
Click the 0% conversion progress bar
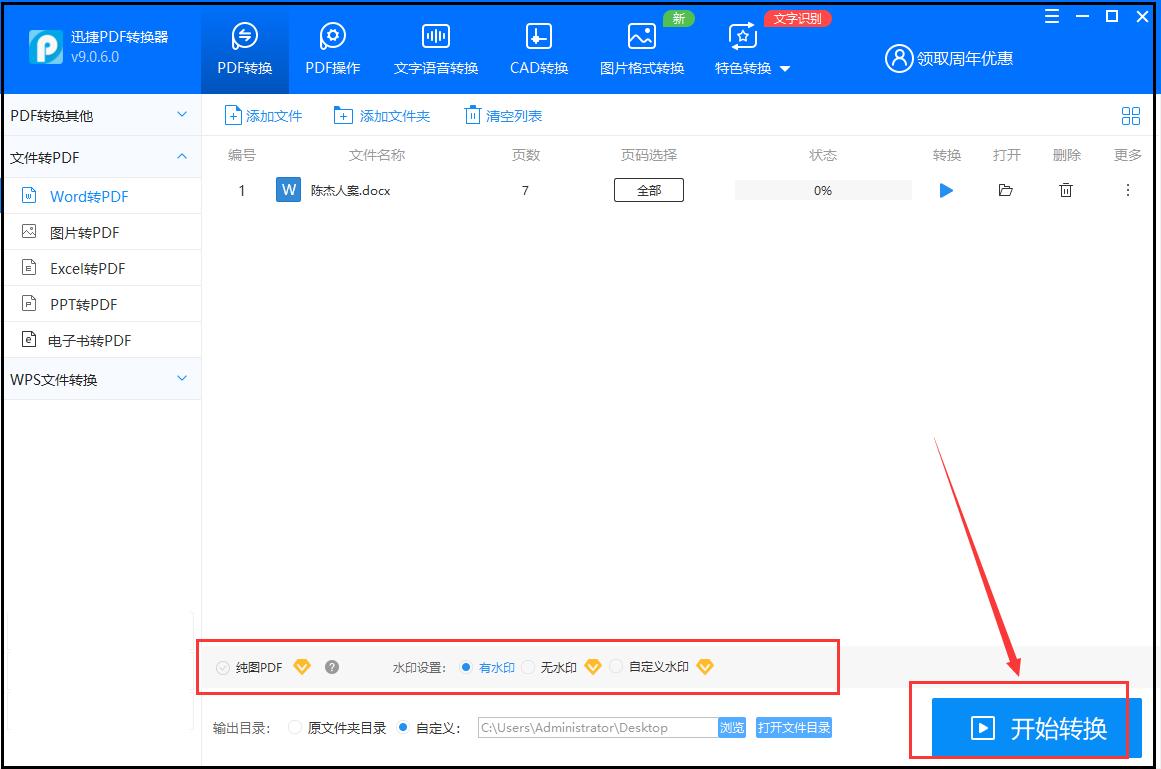(822, 190)
